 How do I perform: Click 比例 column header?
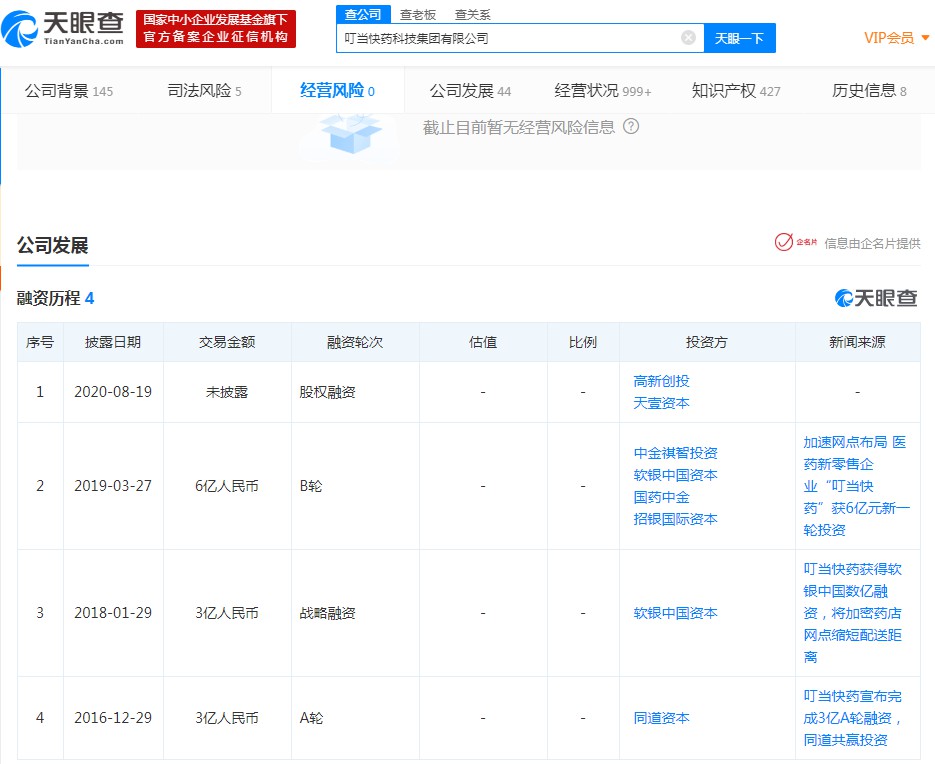(583, 342)
